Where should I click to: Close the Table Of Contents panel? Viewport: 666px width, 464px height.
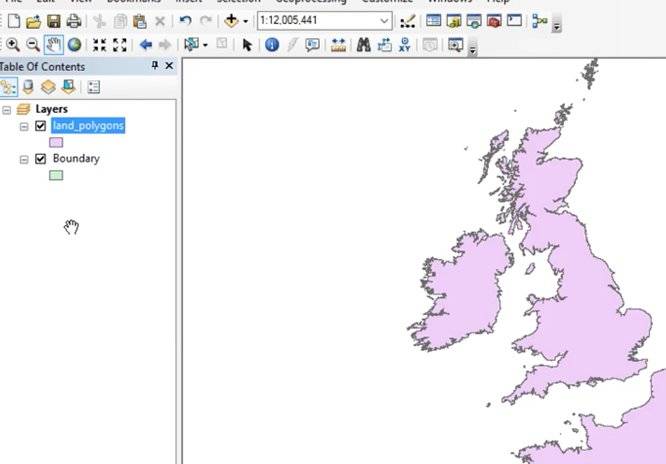tap(169, 65)
